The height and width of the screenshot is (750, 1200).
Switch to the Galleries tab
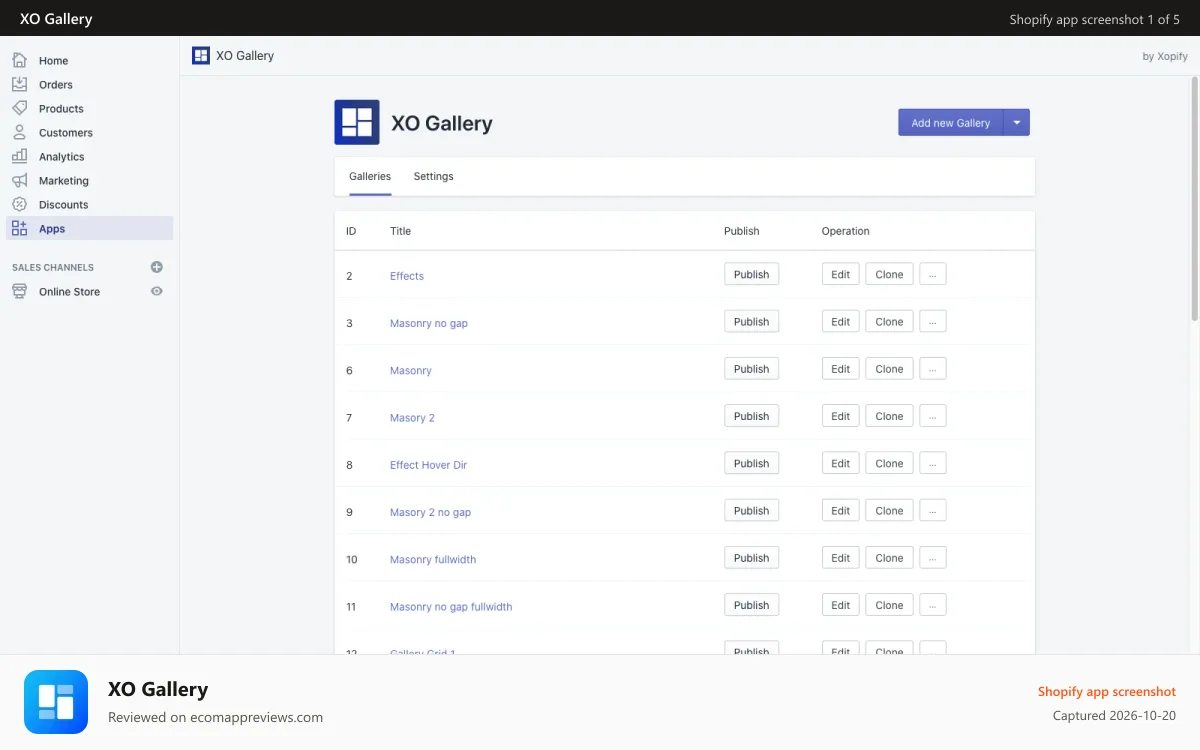coord(370,176)
